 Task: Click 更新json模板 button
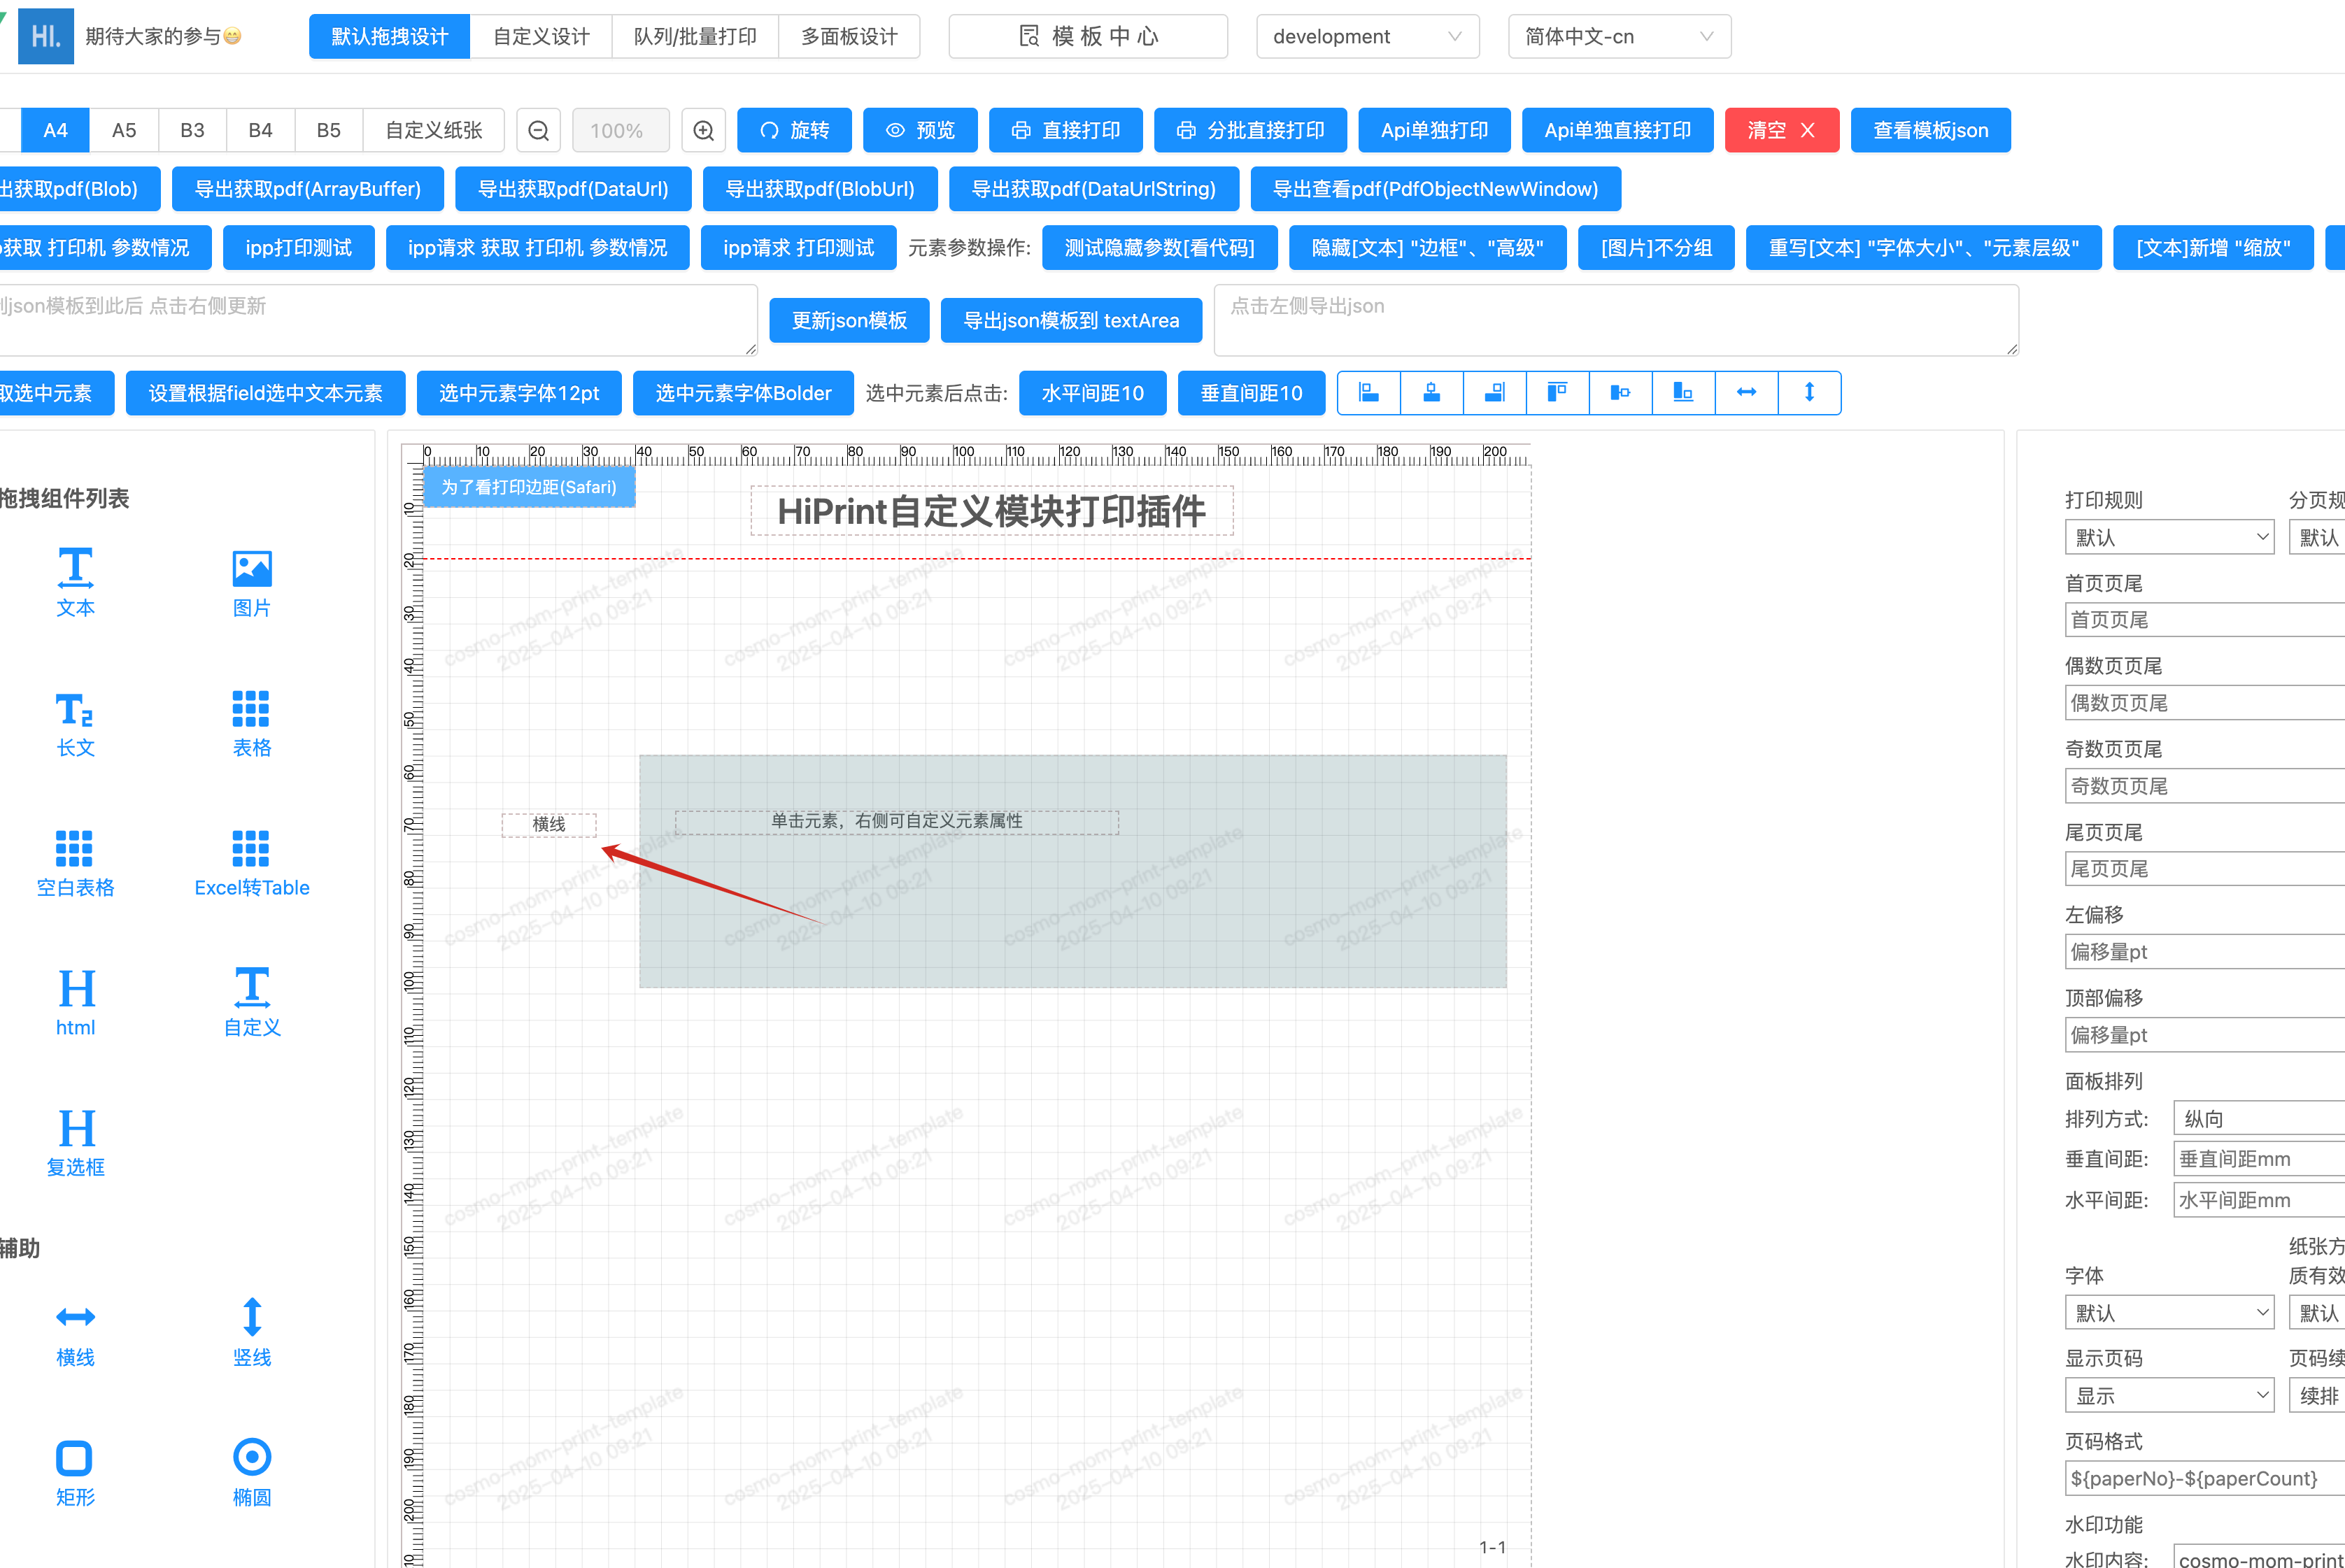tap(849, 320)
